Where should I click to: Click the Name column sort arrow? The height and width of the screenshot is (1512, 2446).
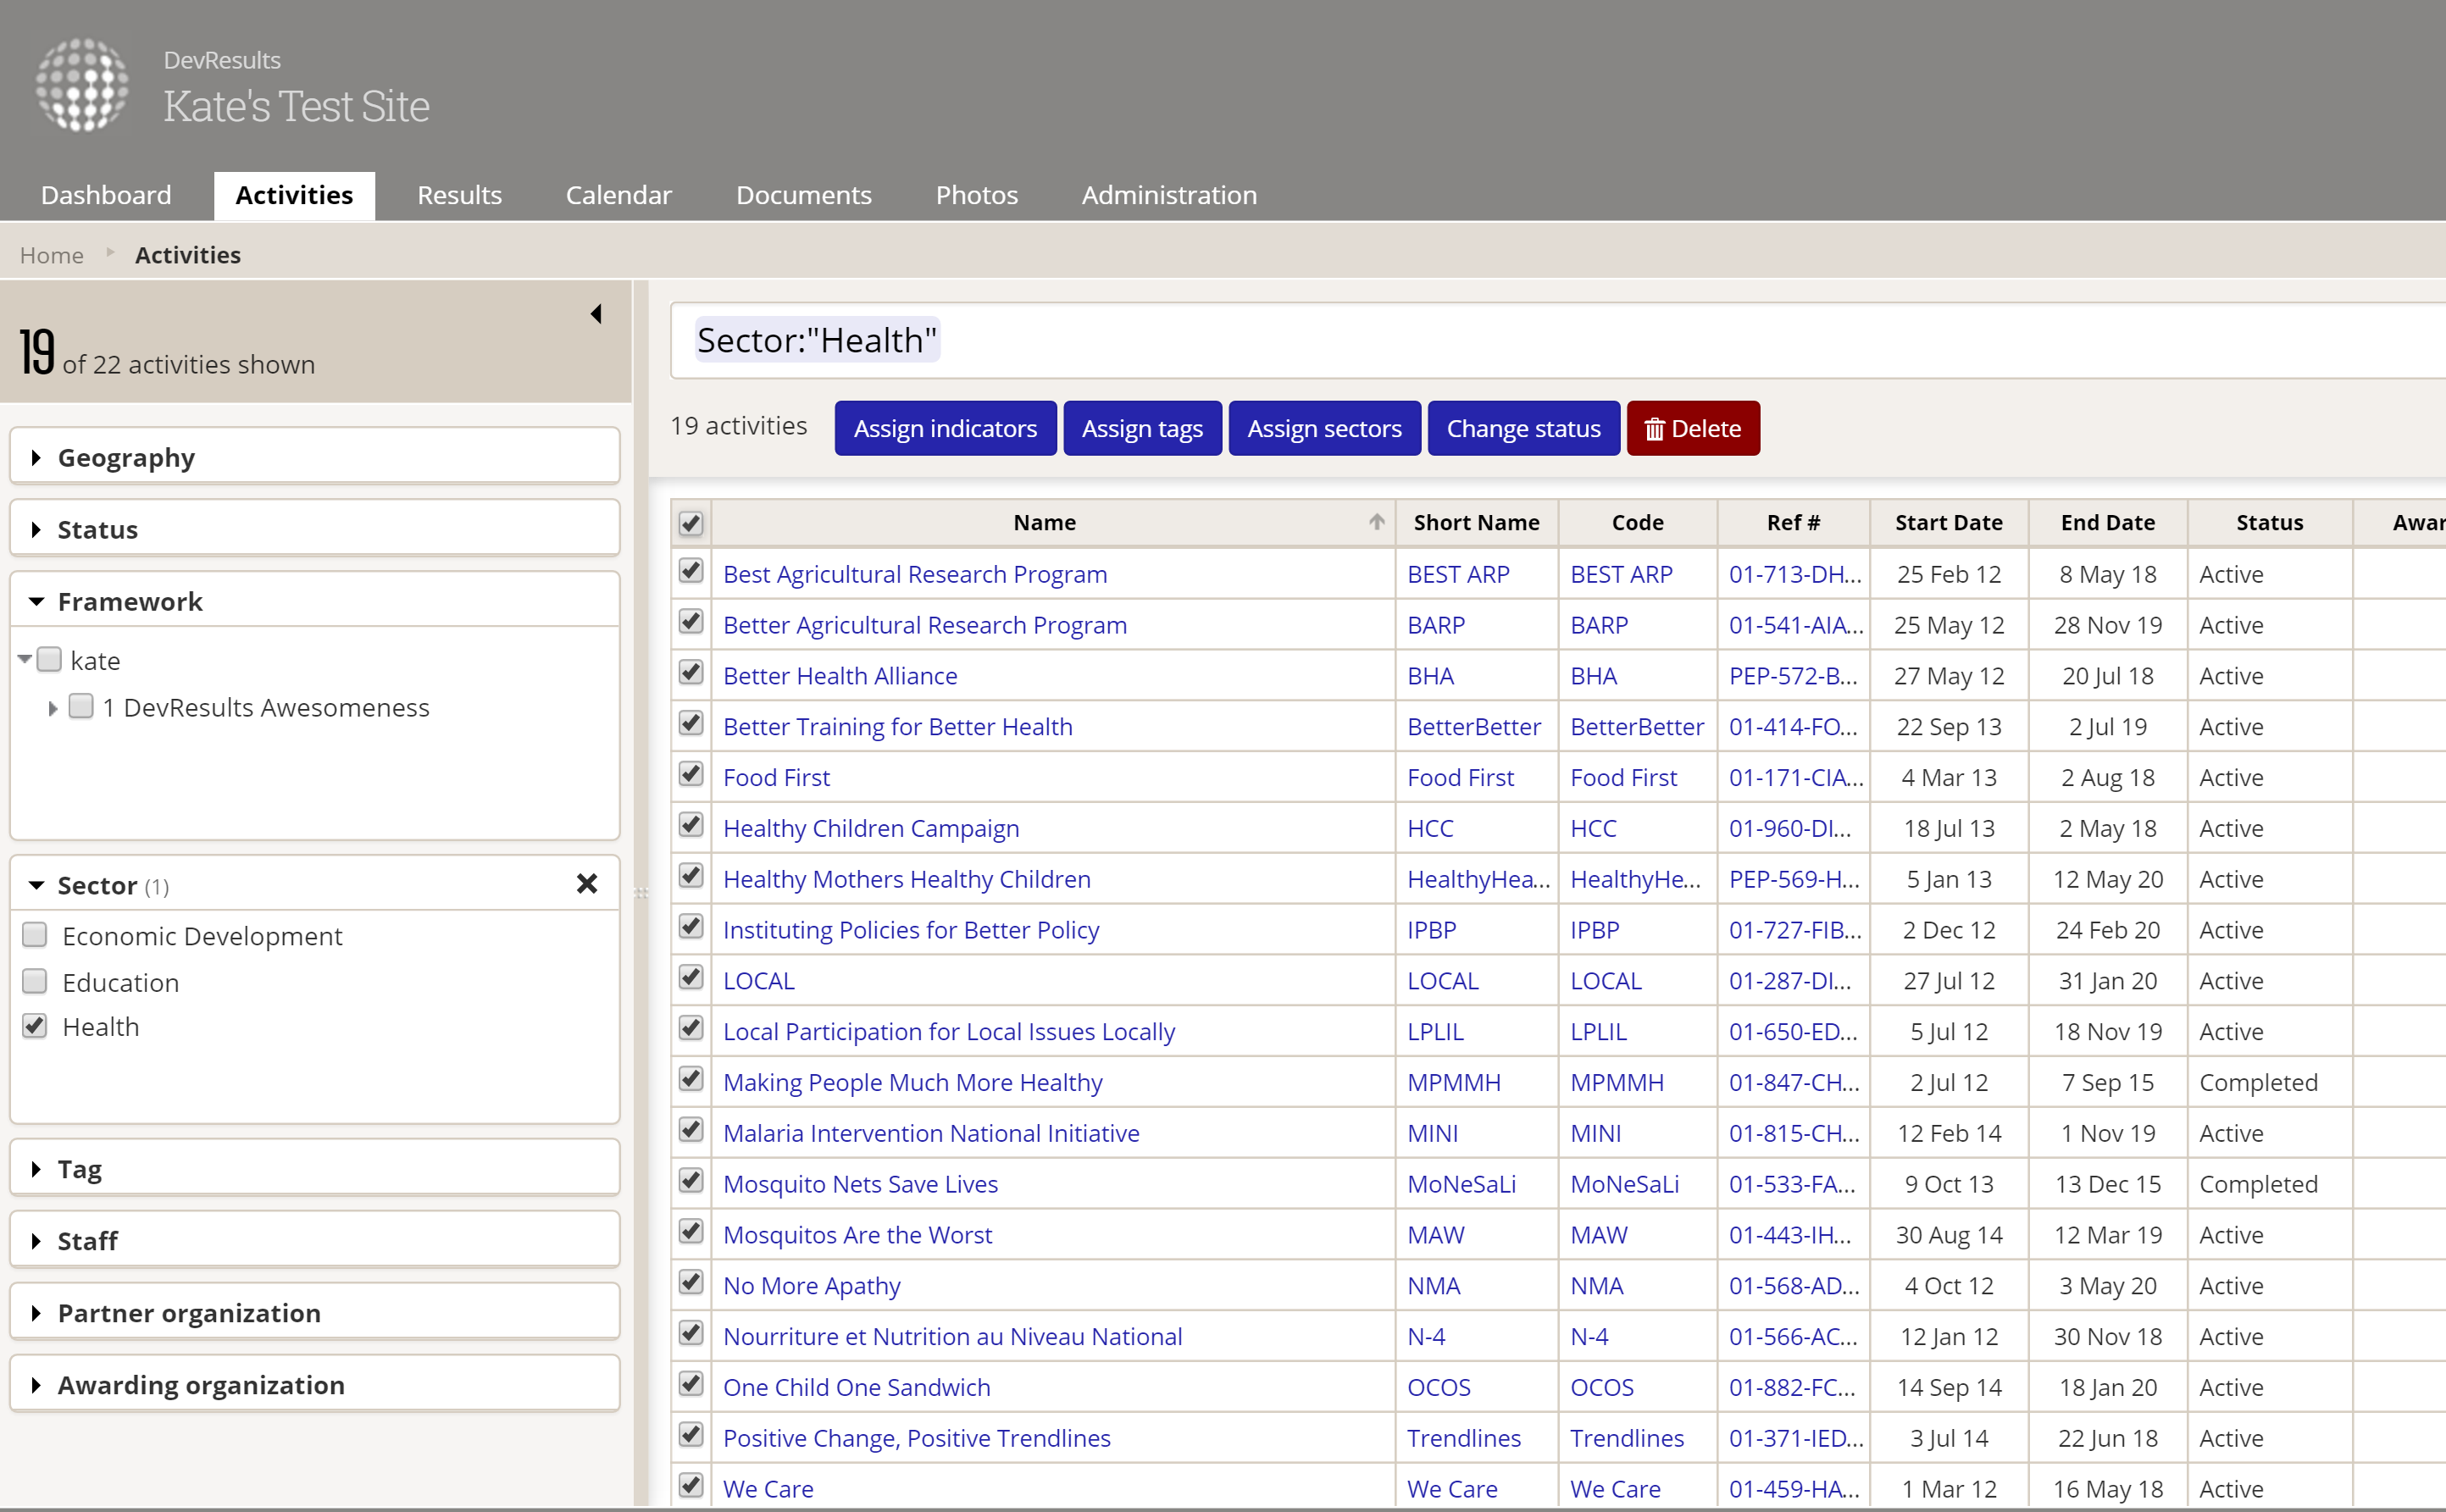(1376, 522)
